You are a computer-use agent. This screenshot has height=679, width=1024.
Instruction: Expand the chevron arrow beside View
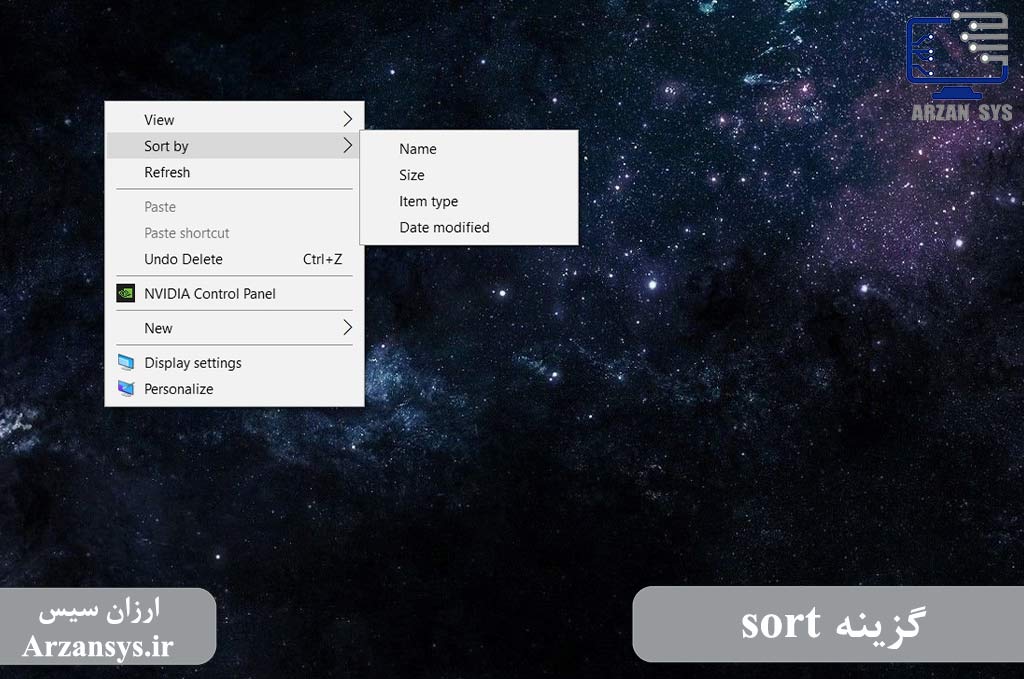(x=347, y=119)
